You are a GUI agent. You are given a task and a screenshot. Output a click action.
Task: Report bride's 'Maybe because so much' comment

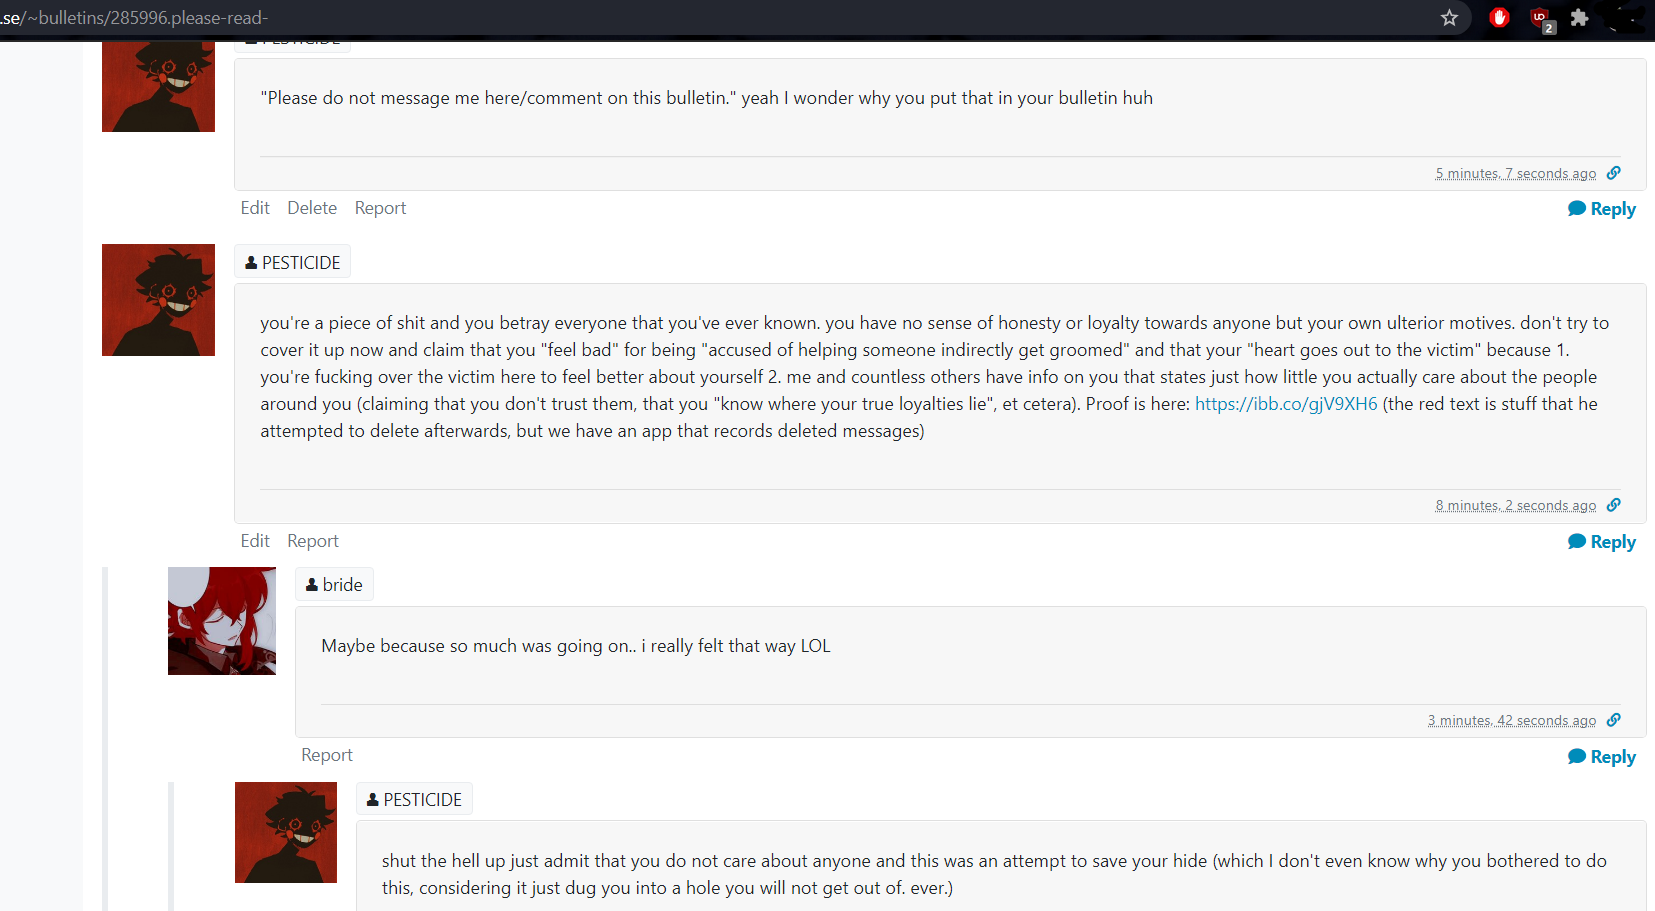(327, 755)
